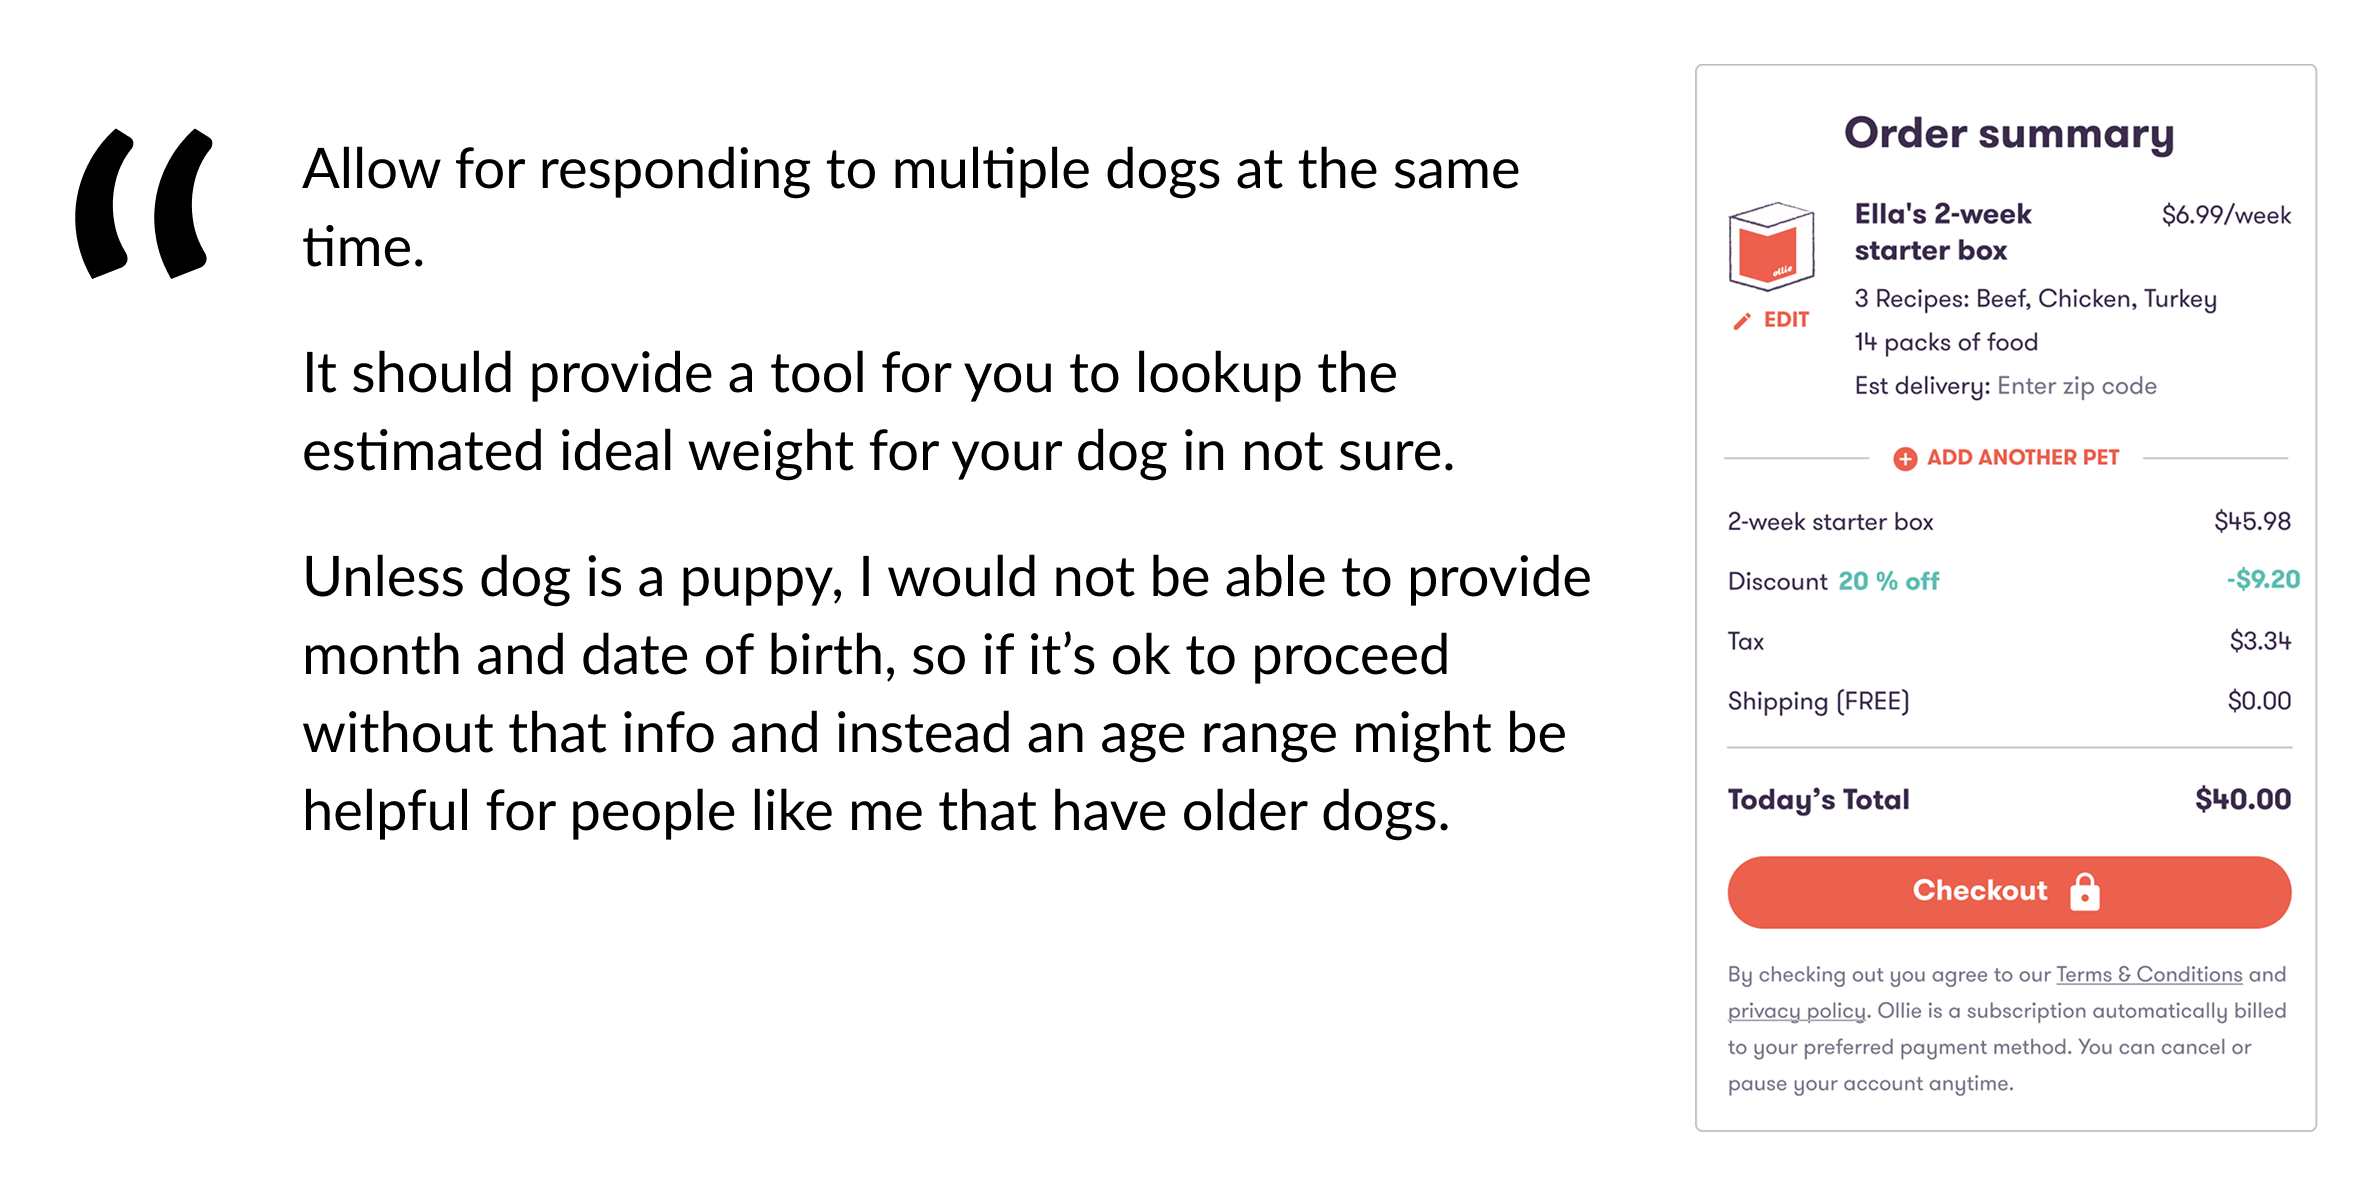
Task: Click the Order summary heading
Action: pos(2009,134)
